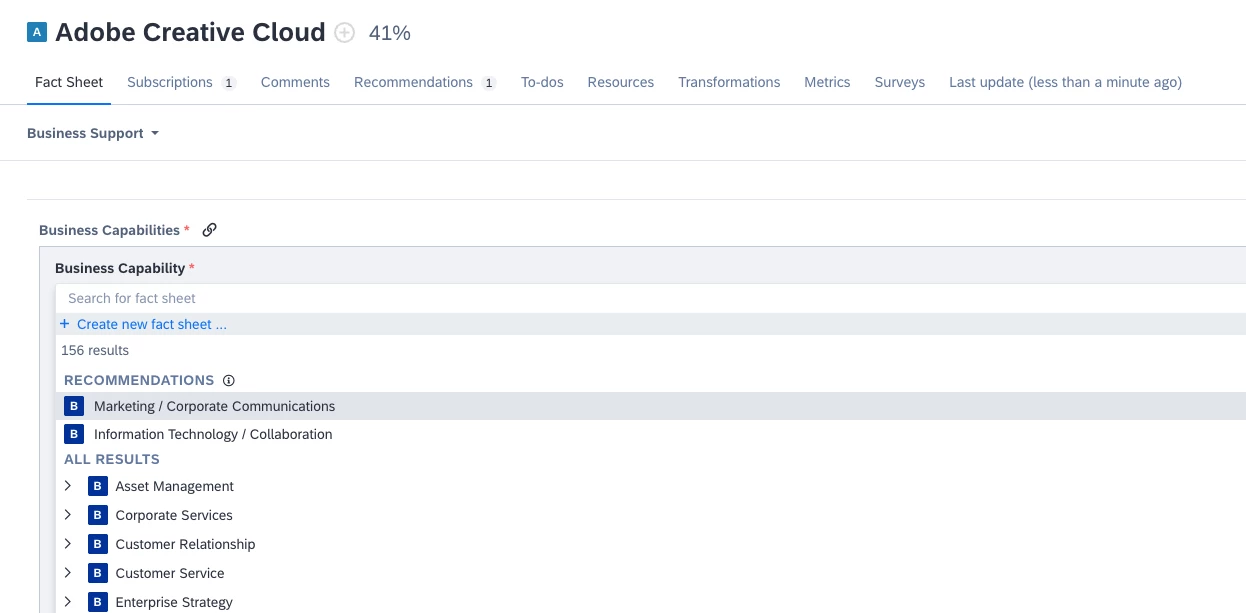The height and width of the screenshot is (613, 1246).
Task: Open the Fact Sheet tab
Action: [x=69, y=82]
